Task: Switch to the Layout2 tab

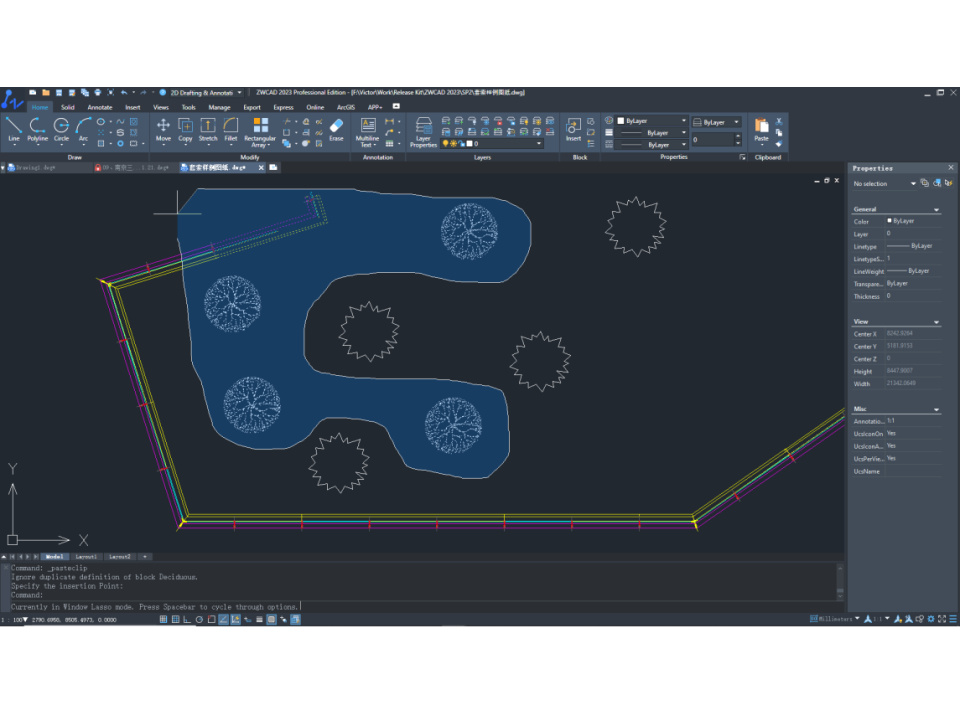Action: (x=119, y=557)
